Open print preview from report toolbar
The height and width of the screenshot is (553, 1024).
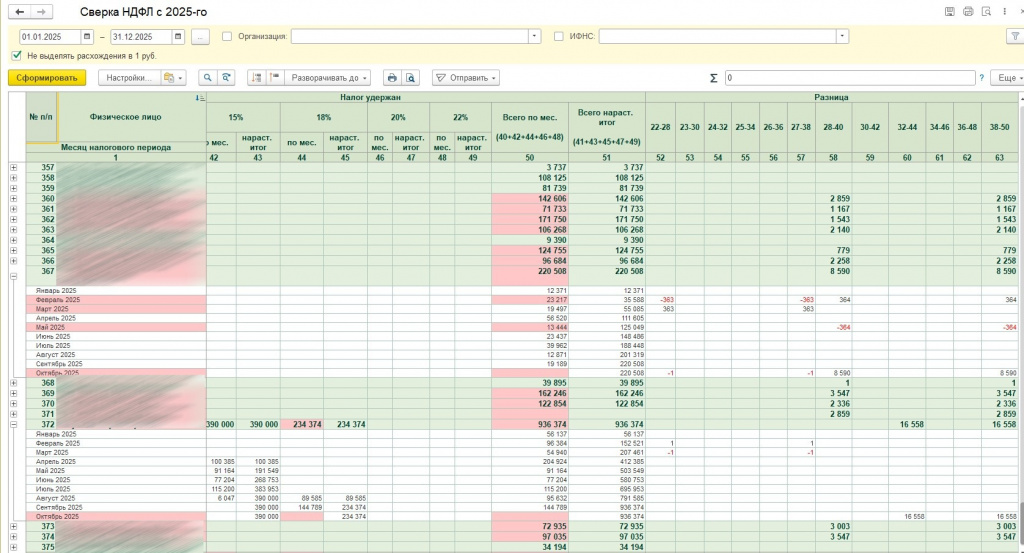click(x=410, y=77)
